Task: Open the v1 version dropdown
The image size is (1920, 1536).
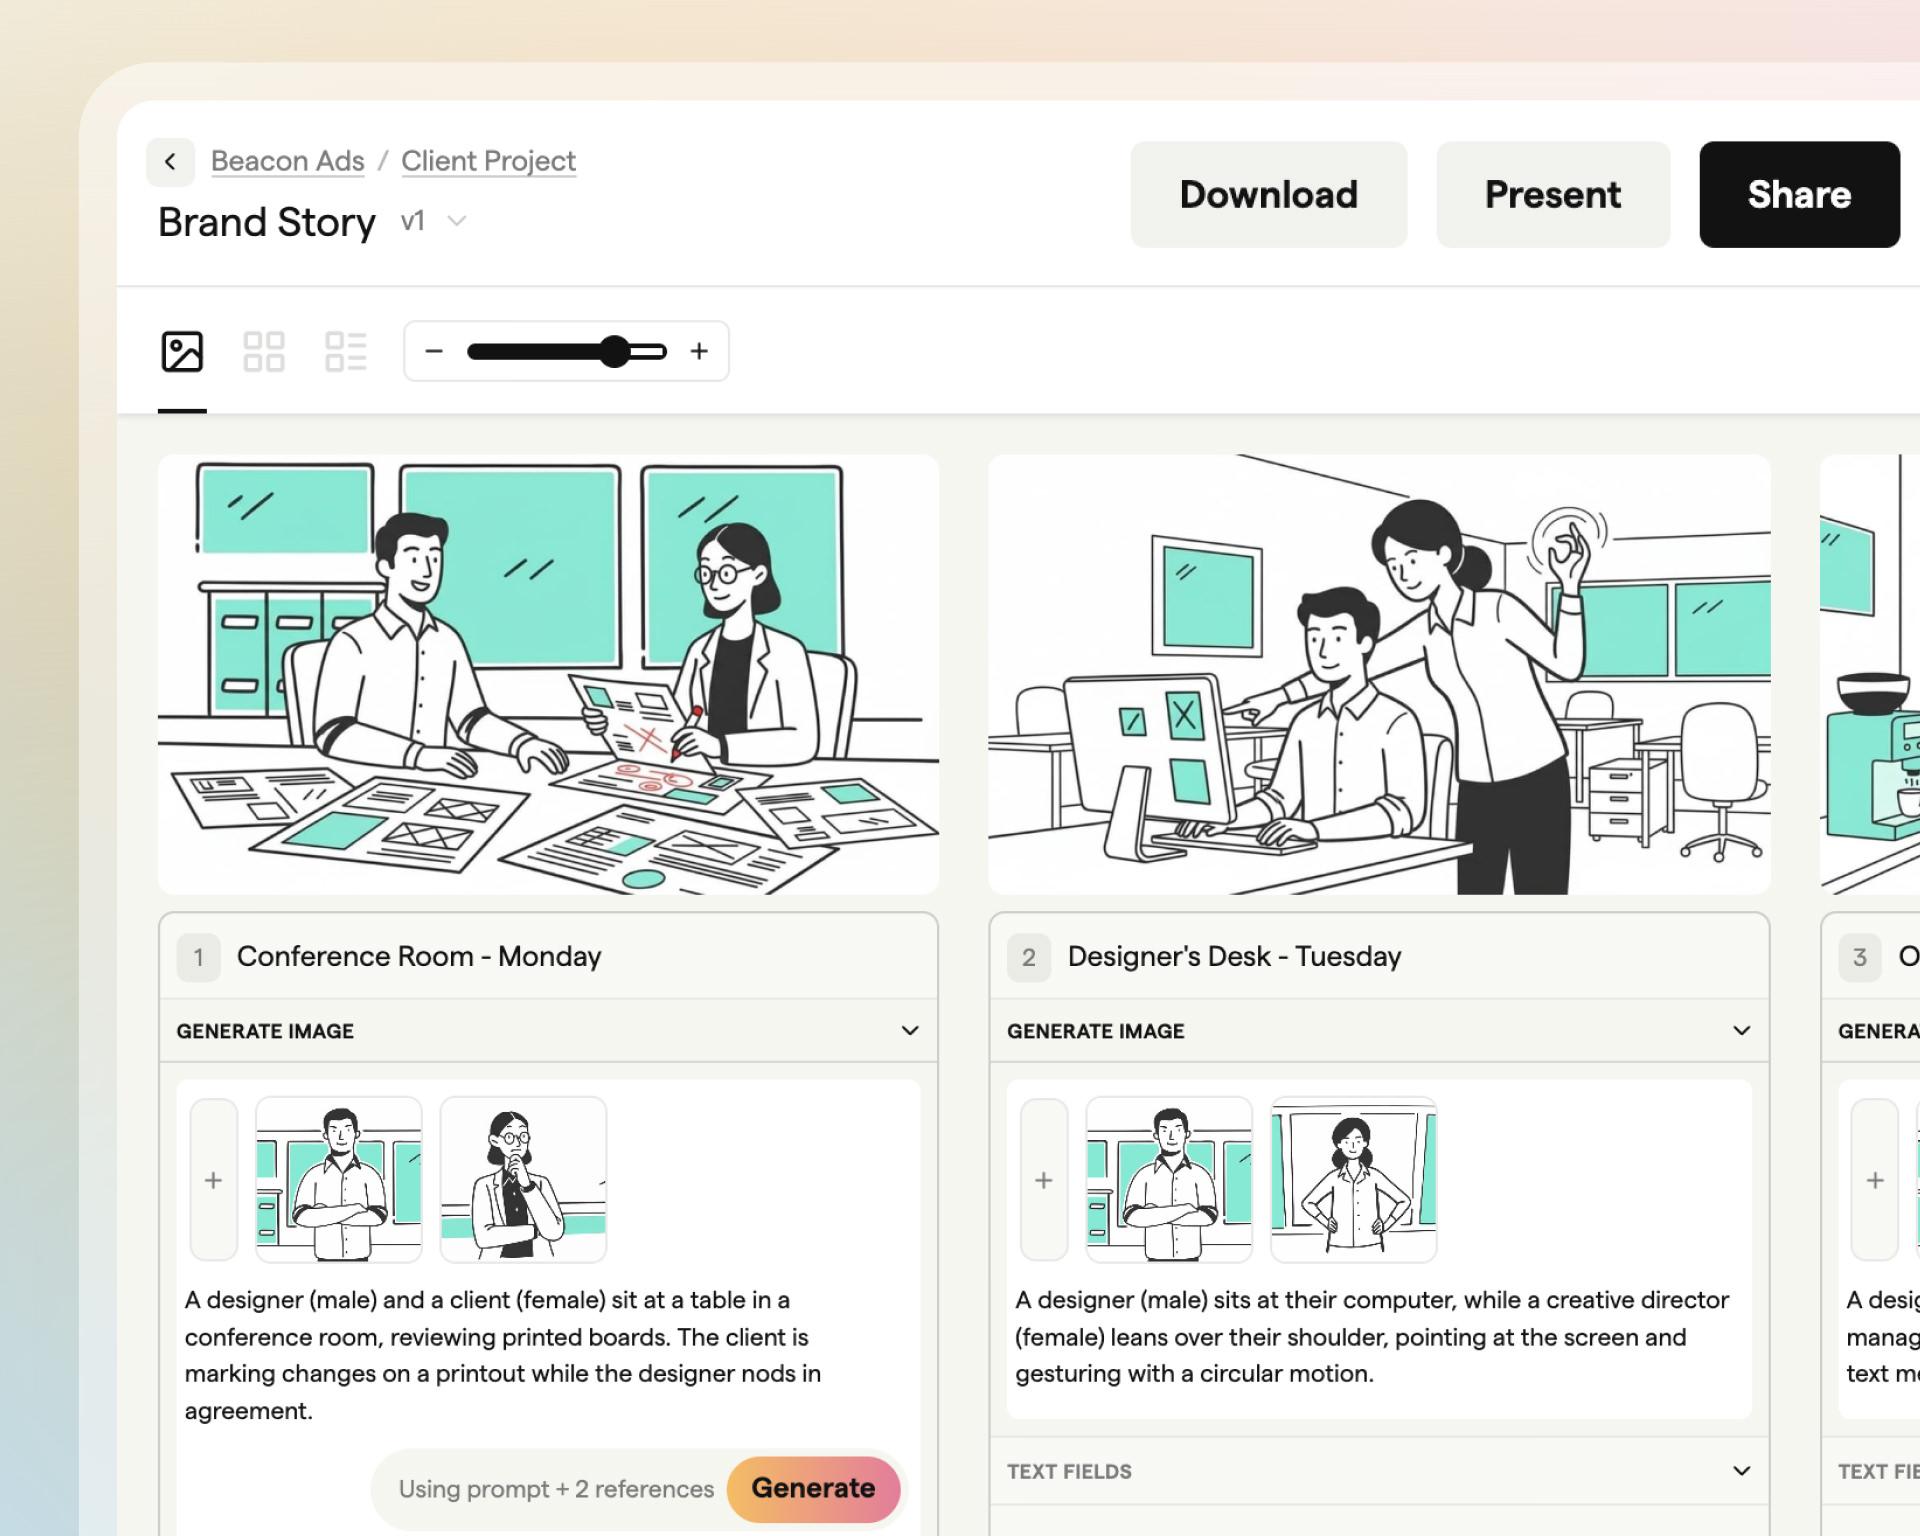Action: [434, 221]
